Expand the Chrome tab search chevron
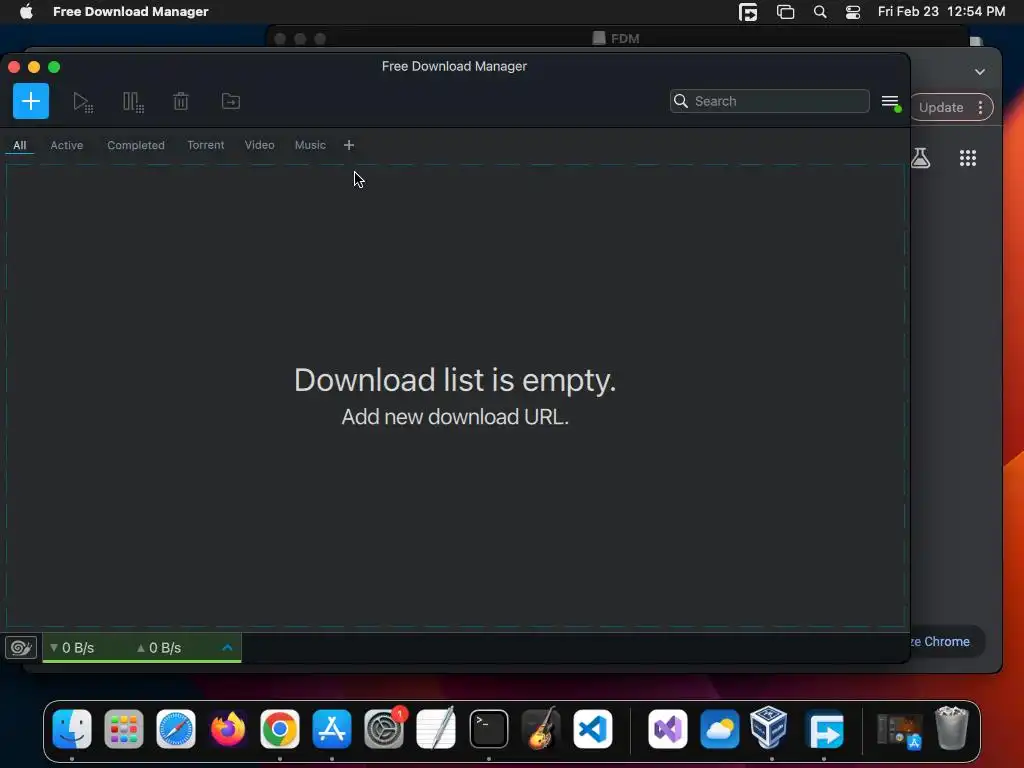 pos(980,72)
